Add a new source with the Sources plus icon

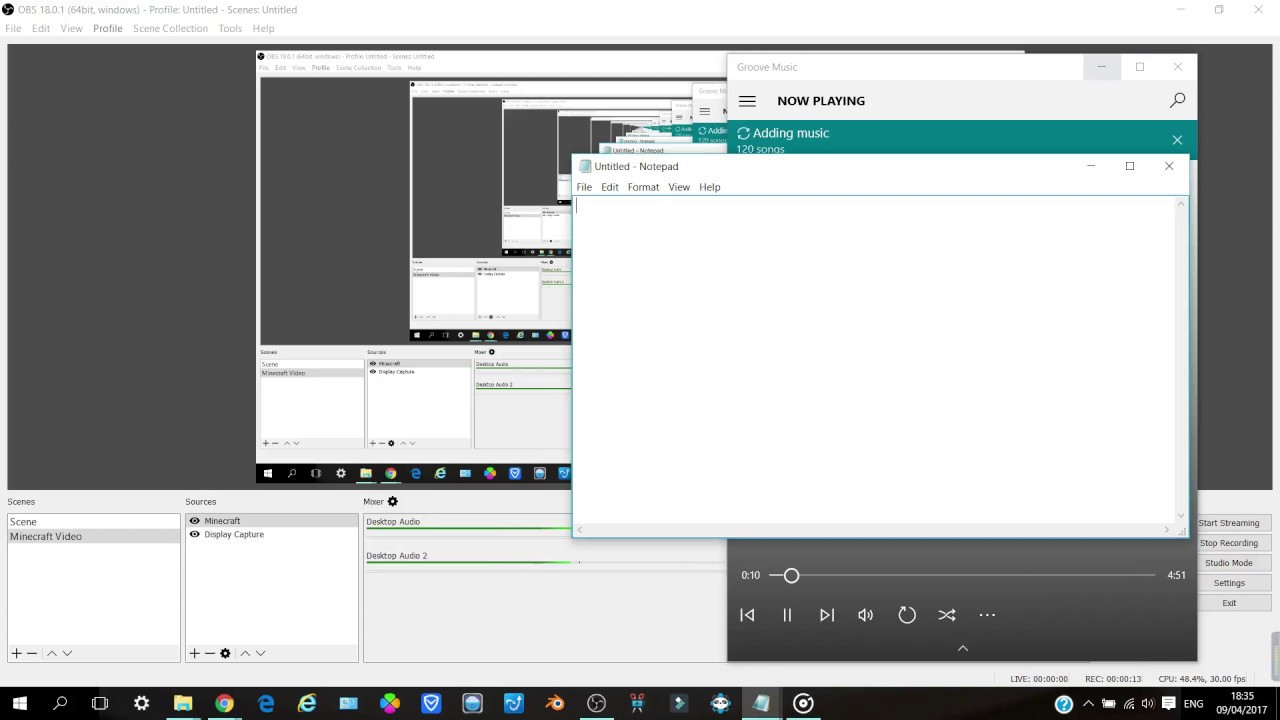pyautogui.click(x=194, y=653)
